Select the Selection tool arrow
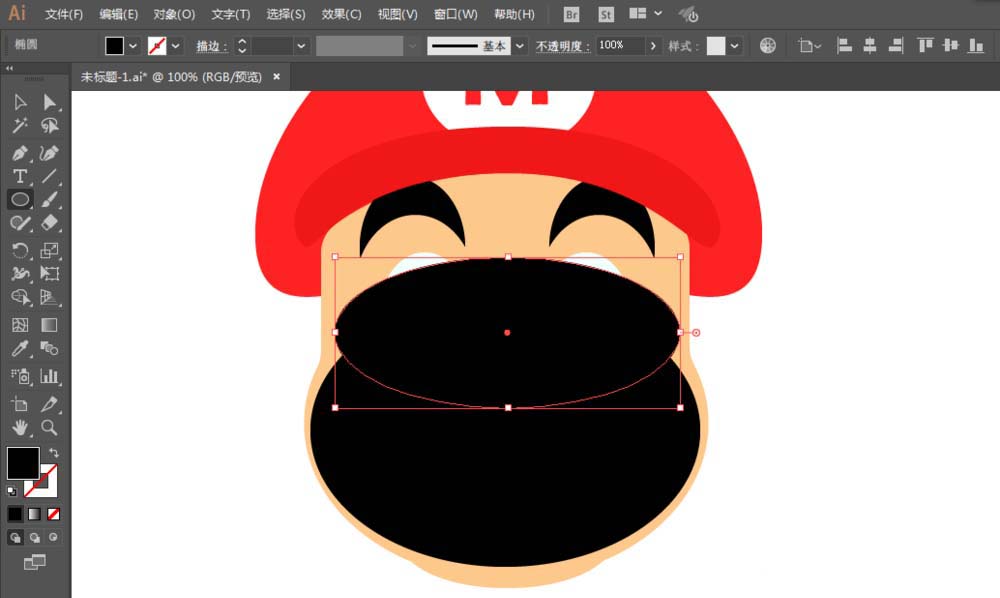The width and height of the screenshot is (1000, 598). 20,102
